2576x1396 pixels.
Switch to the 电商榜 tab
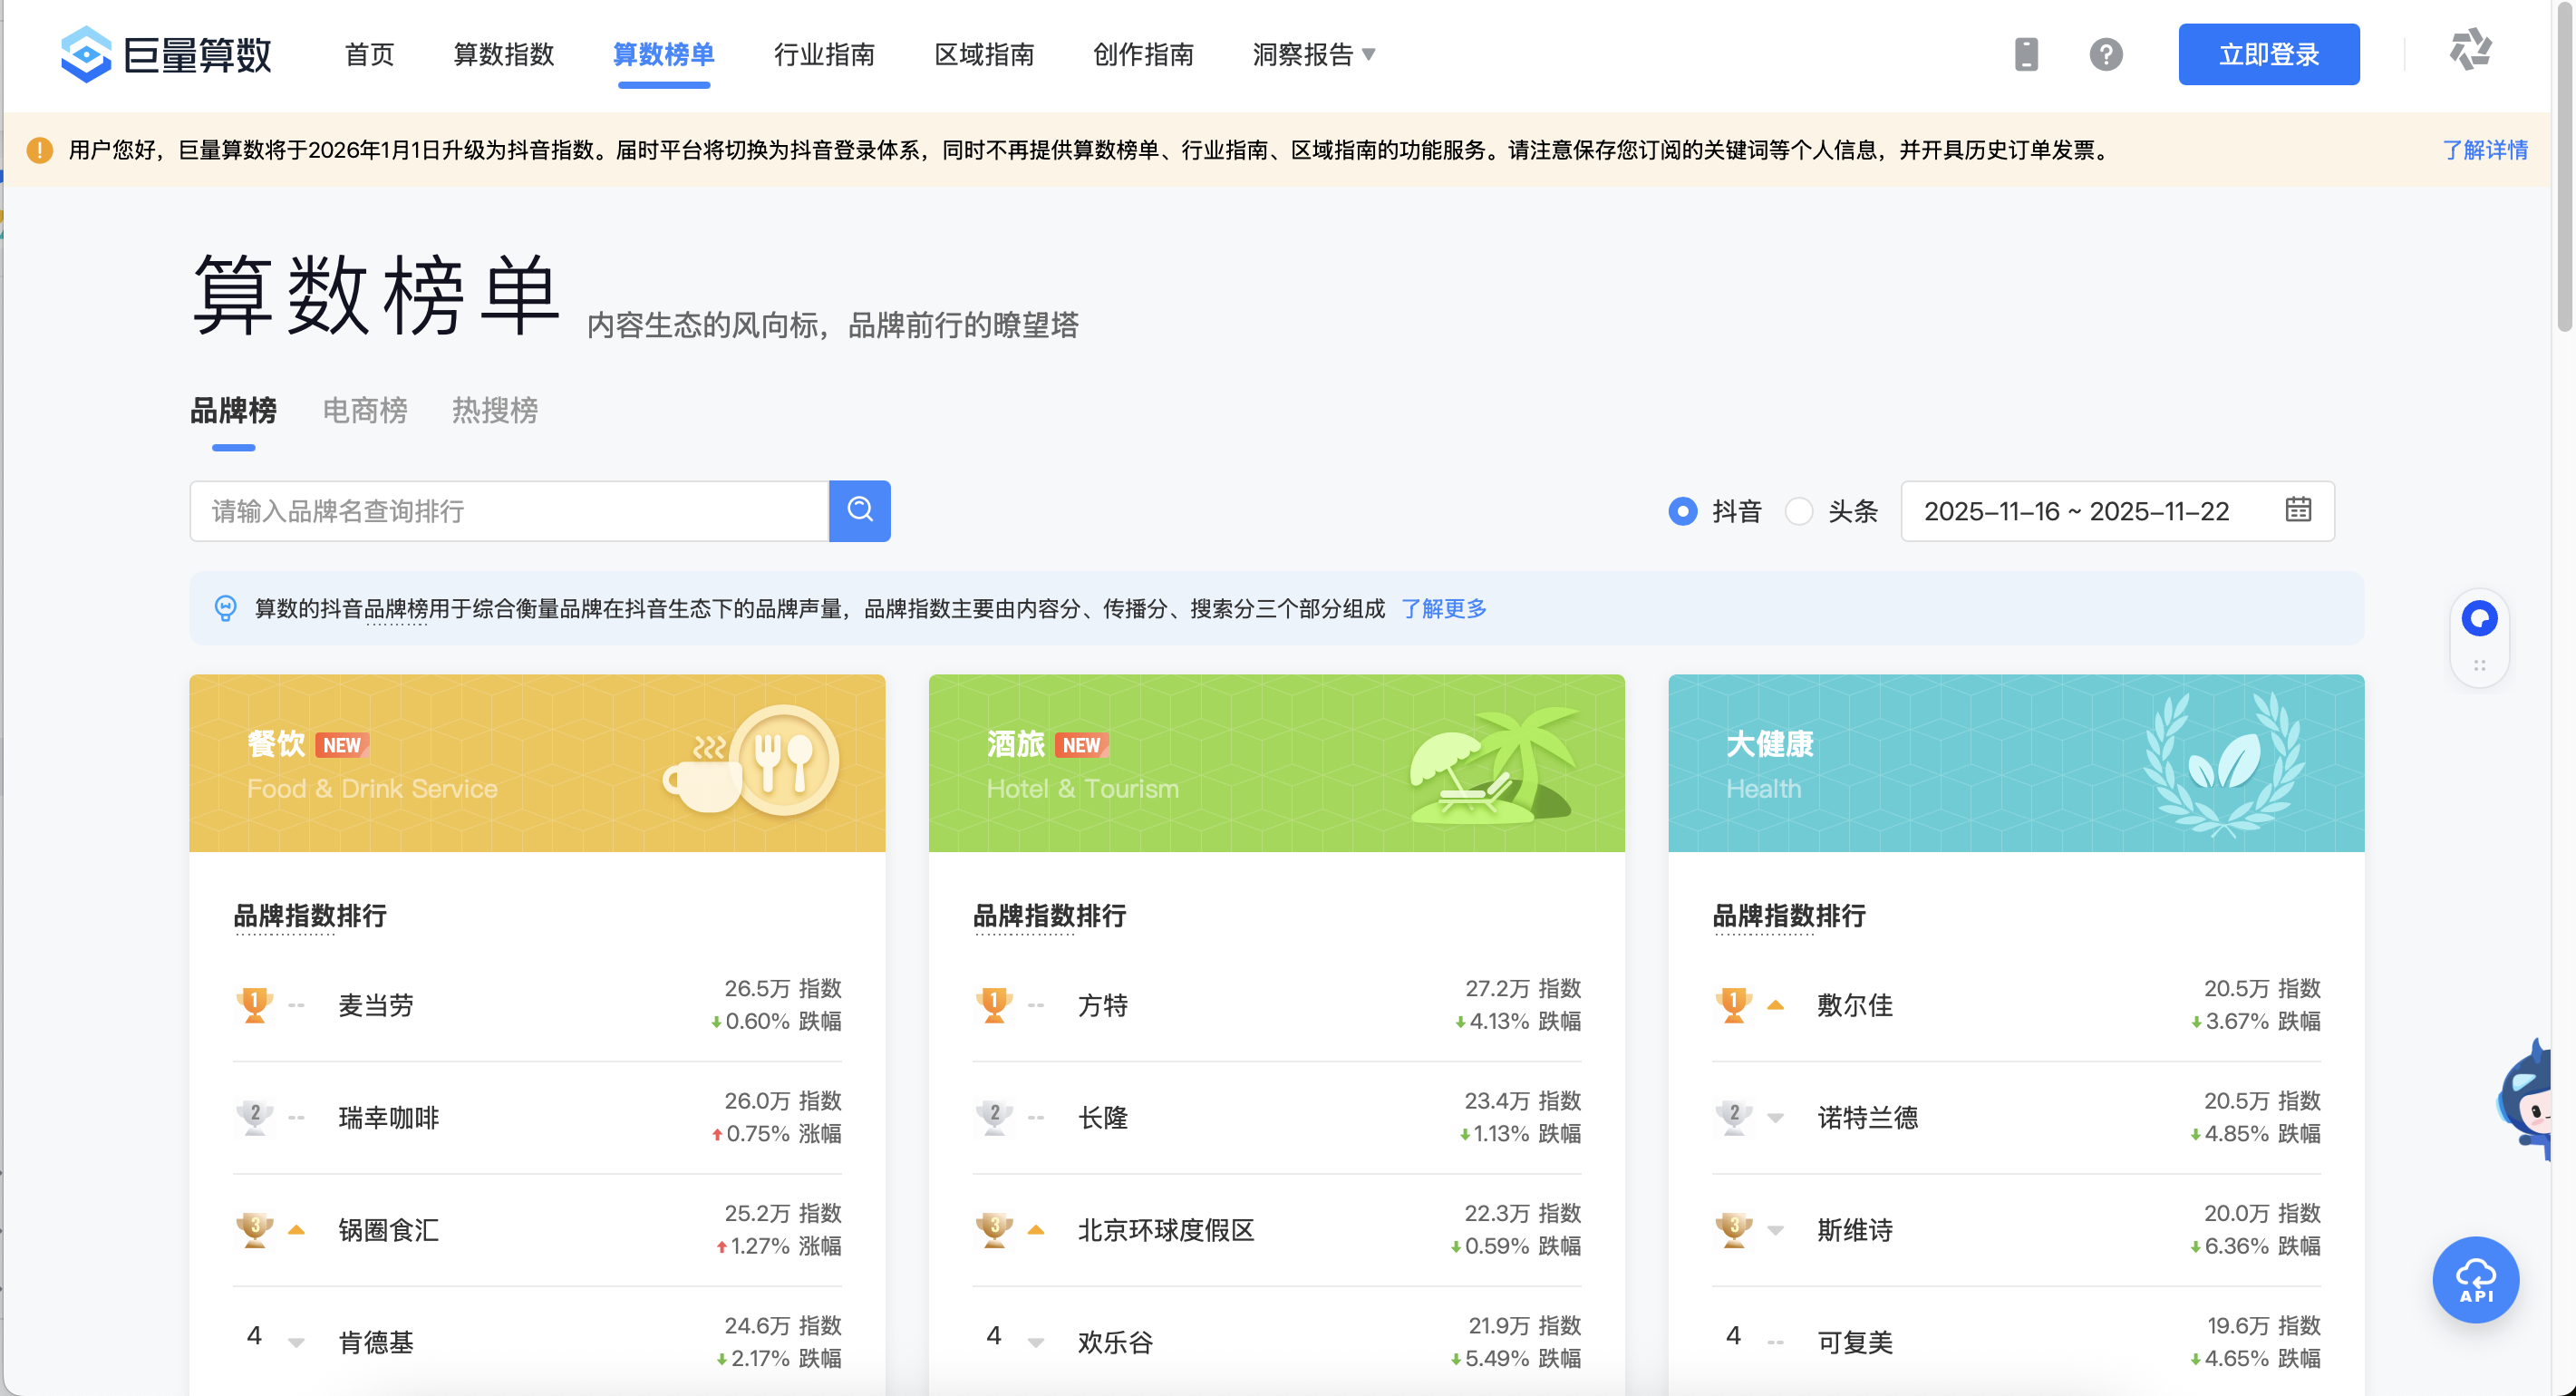[364, 411]
